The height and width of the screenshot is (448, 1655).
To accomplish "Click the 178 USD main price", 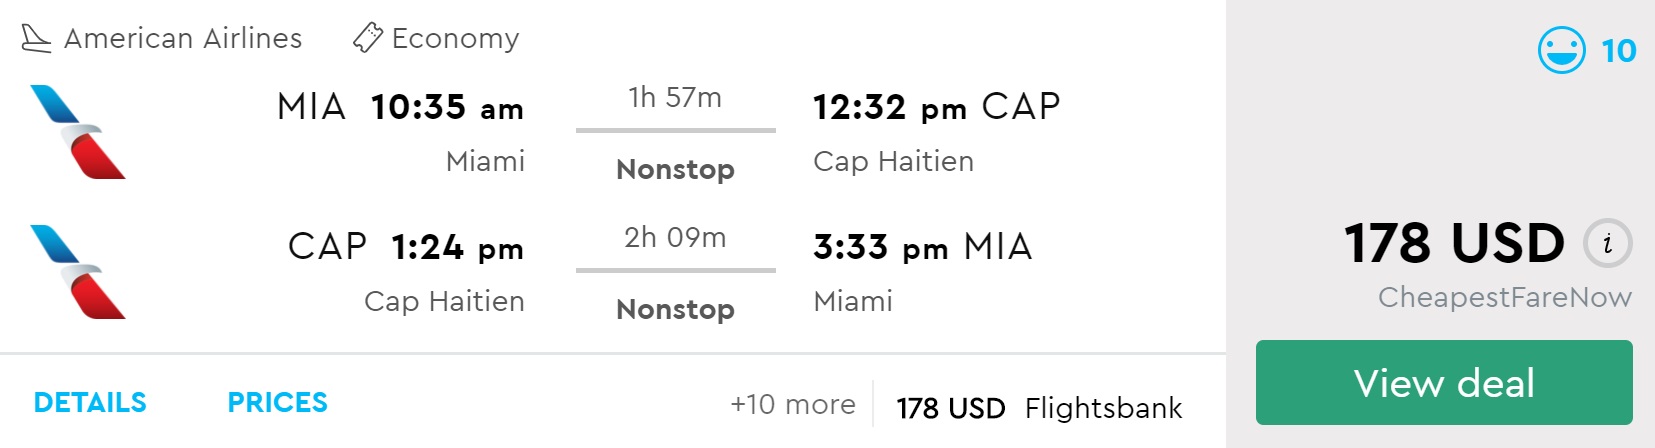I will [1454, 243].
